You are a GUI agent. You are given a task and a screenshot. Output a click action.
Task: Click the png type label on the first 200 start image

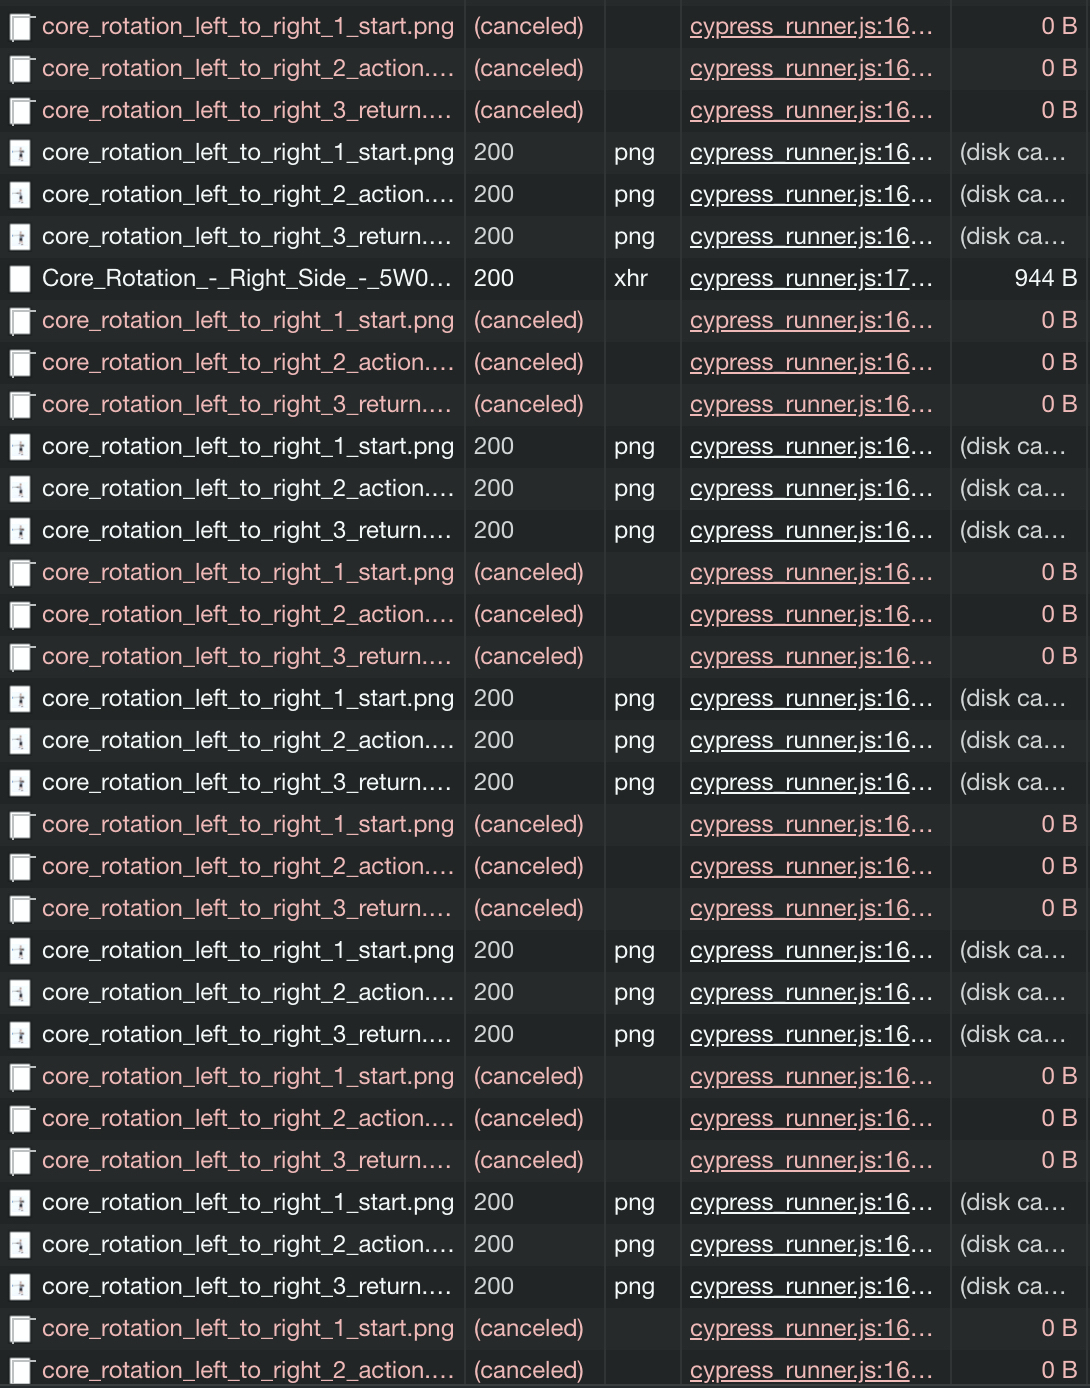(634, 152)
